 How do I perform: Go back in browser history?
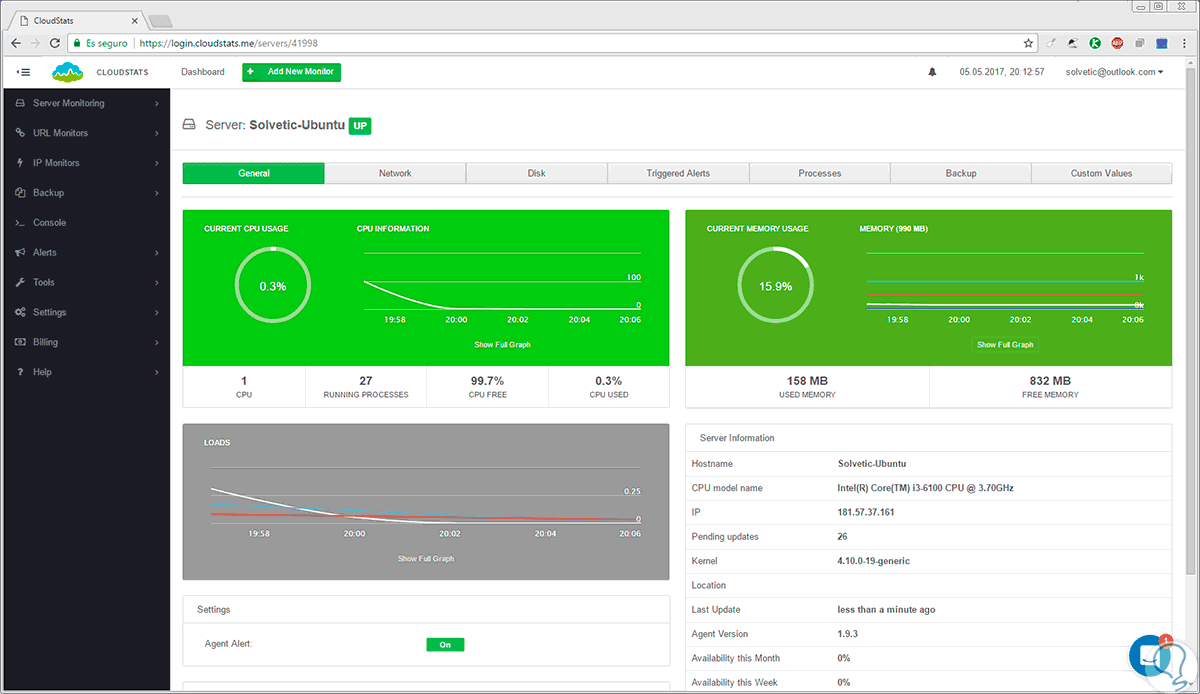pyautogui.click(x=15, y=43)
